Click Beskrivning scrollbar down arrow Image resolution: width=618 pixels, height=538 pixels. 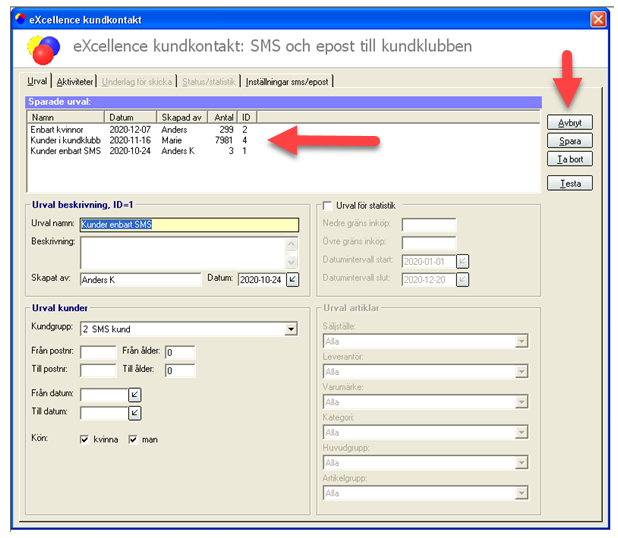291,262
